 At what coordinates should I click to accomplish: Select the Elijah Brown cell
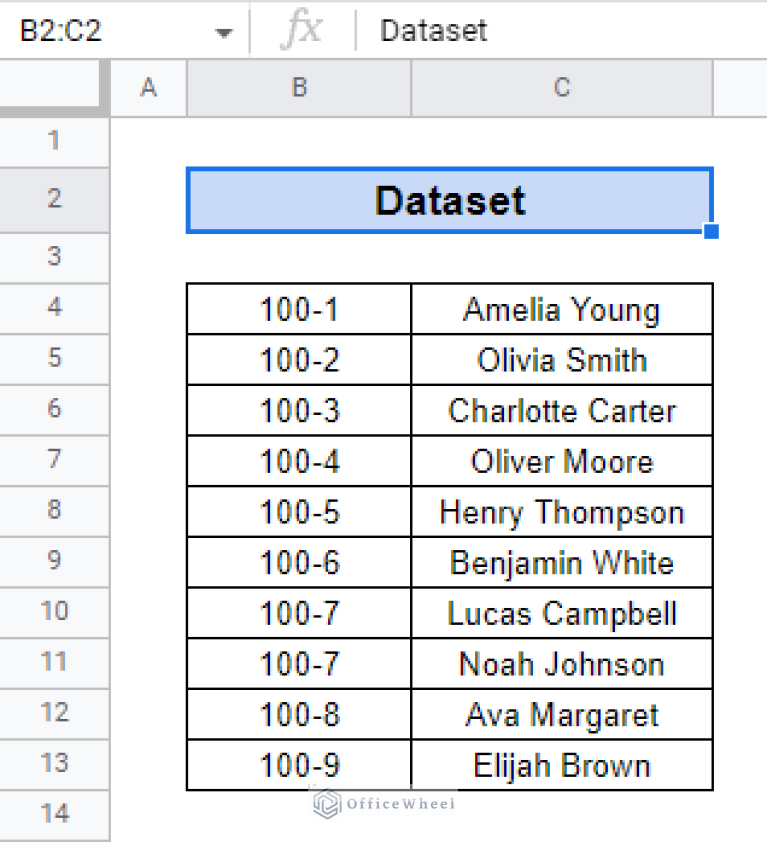(x=561, y=766)
